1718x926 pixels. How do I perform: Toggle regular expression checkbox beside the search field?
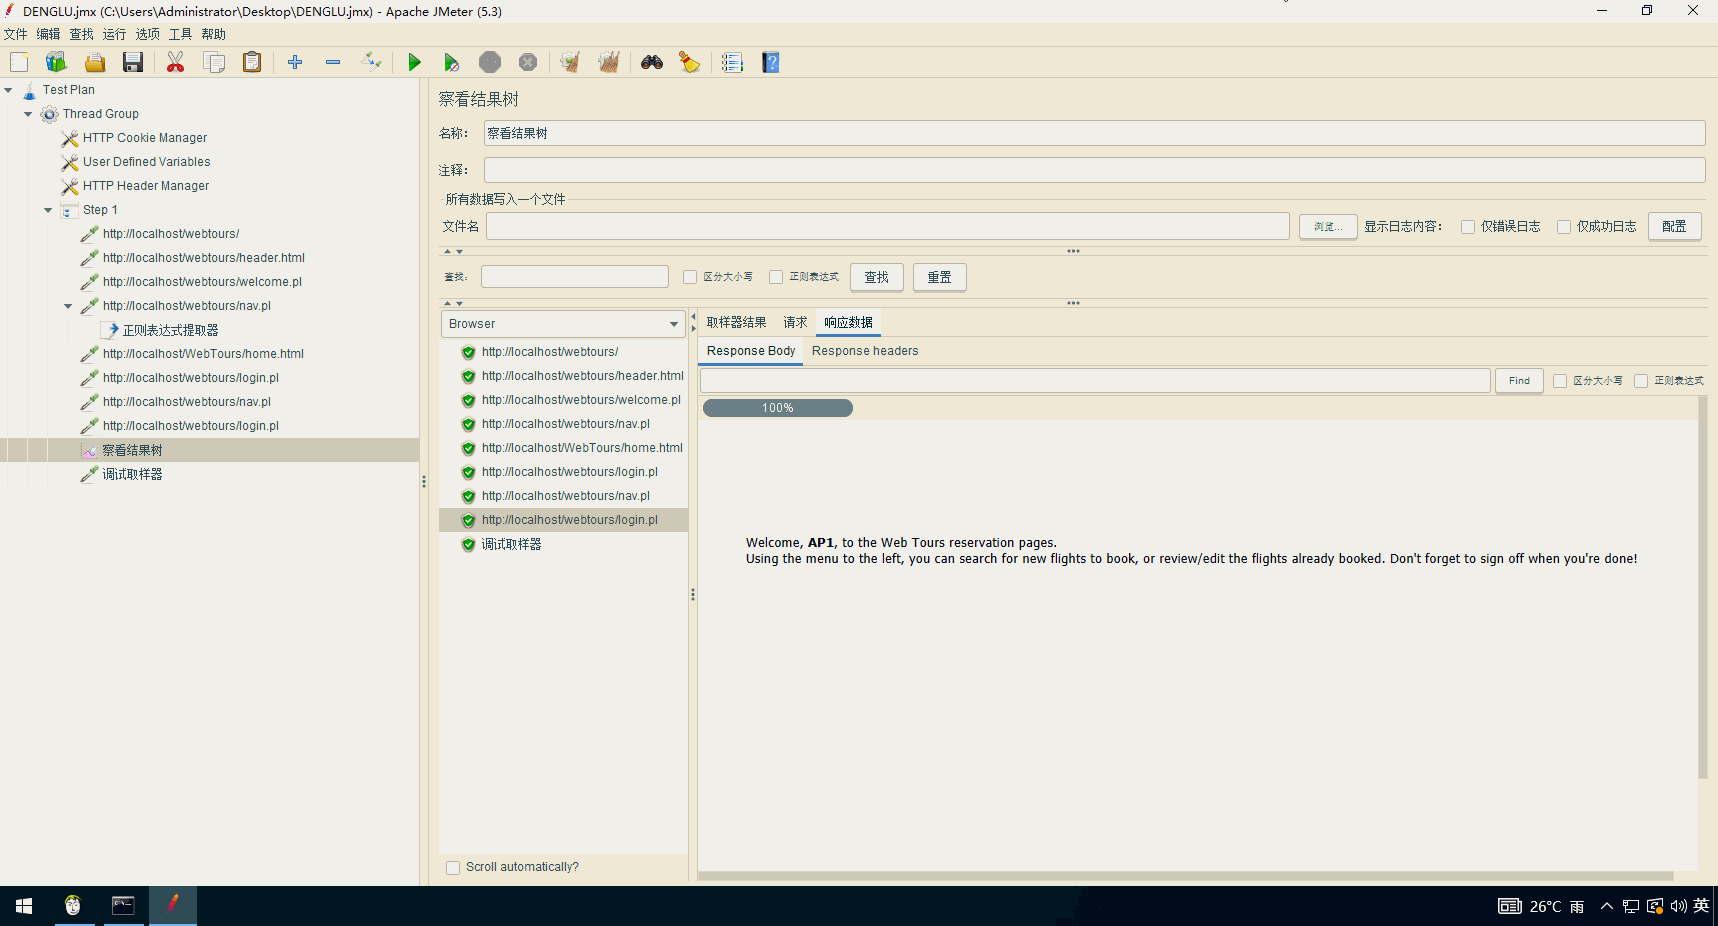click(776, 277)
